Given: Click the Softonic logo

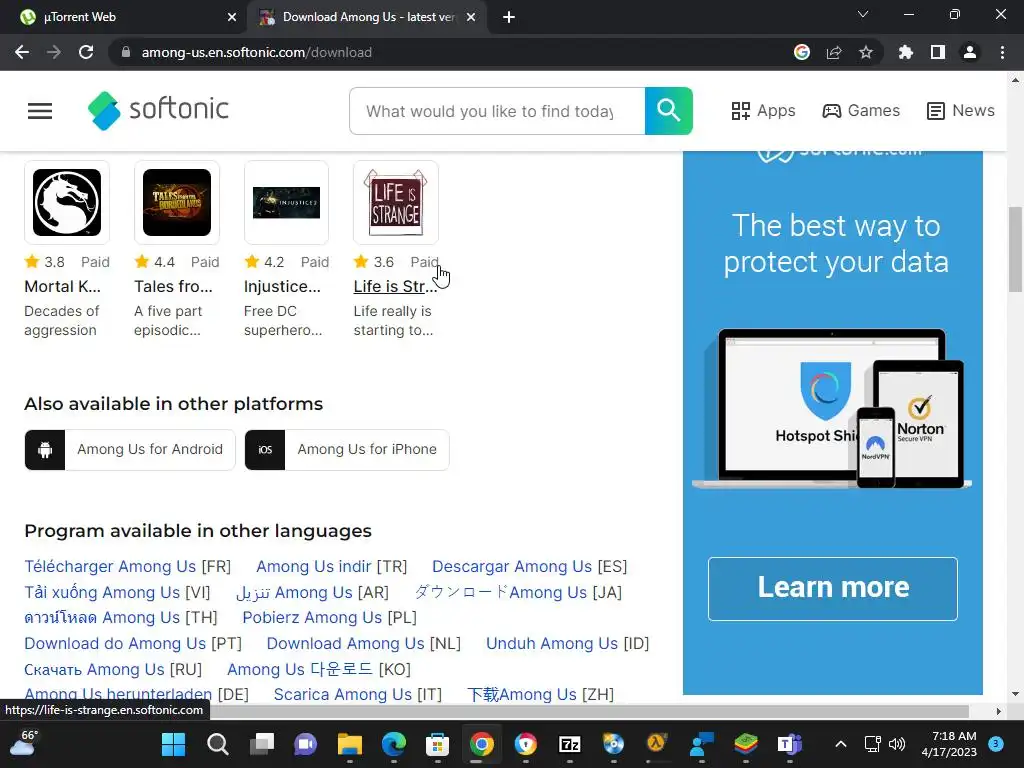Looking at the screenshot, I should click(x=158, y=110).
